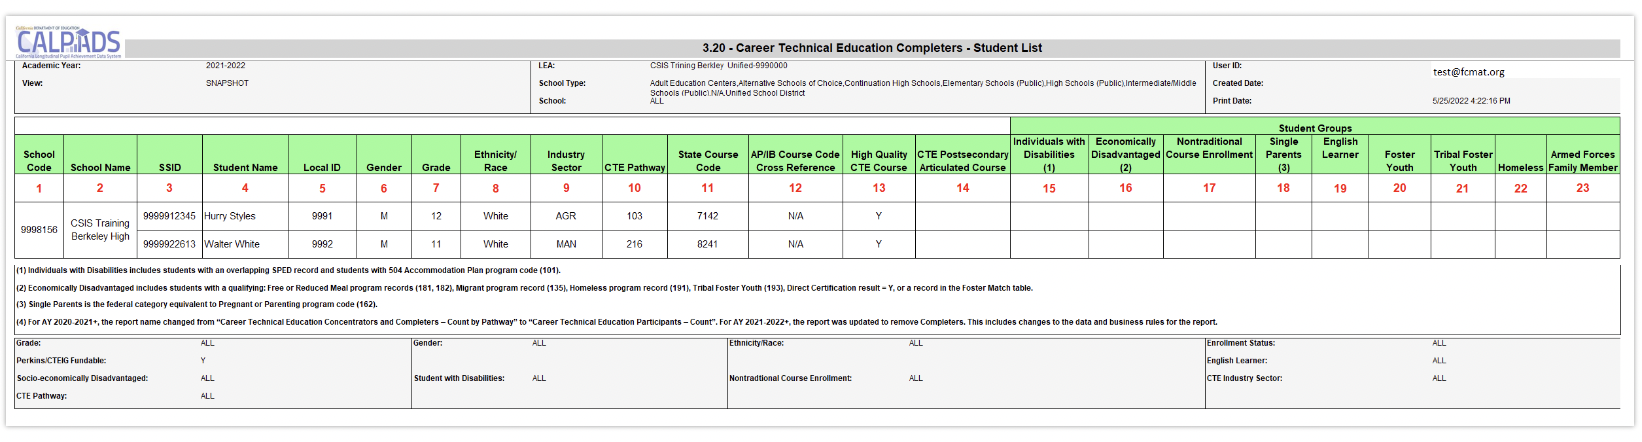Click the student name Walter White

(x=232, y=244)
